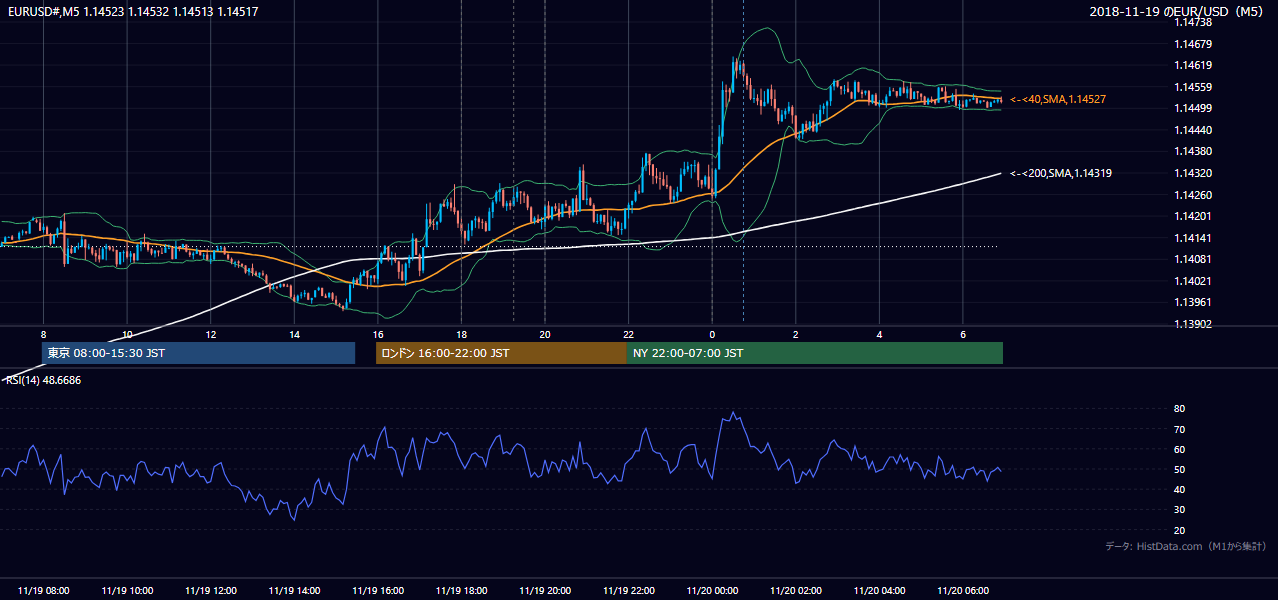Click price axis value 1.14738

click(1193, 22)
